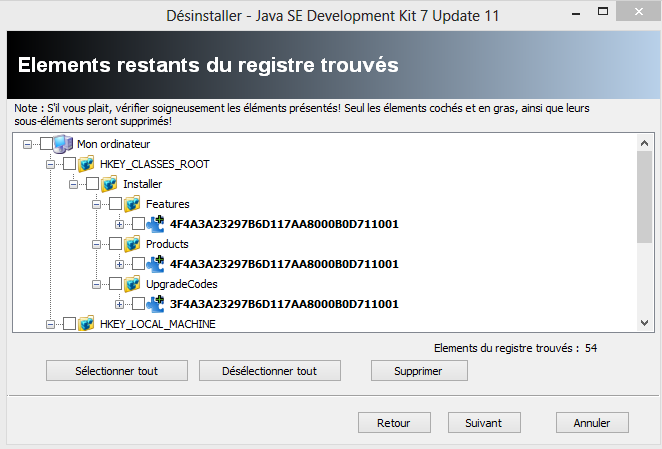Click the puzzle key icon under UpgradeCodes

tap(155, 304)
